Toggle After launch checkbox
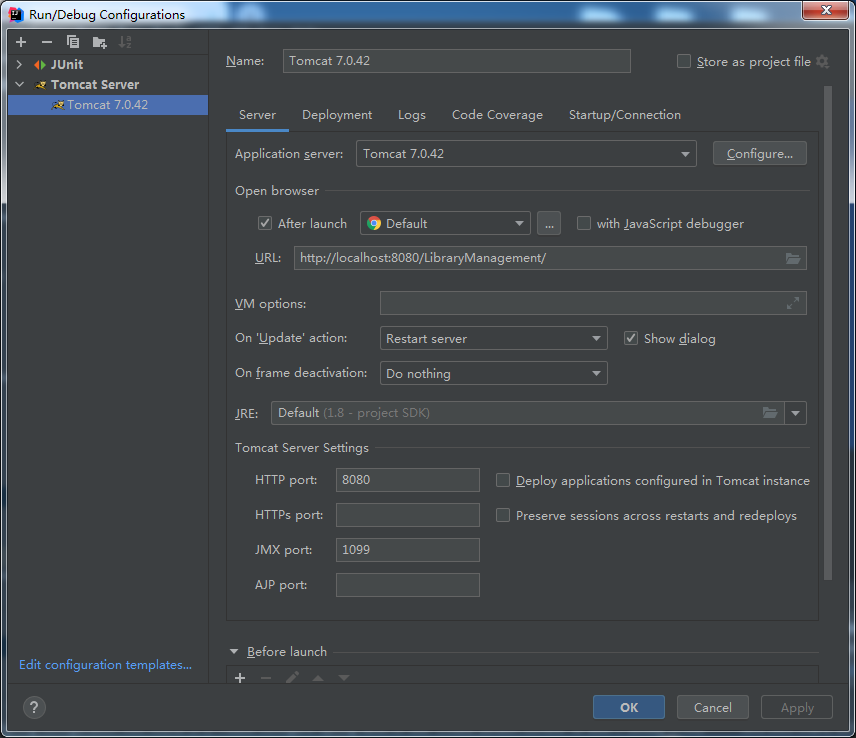The image size is (856, 738). click(x=265, y=223)
